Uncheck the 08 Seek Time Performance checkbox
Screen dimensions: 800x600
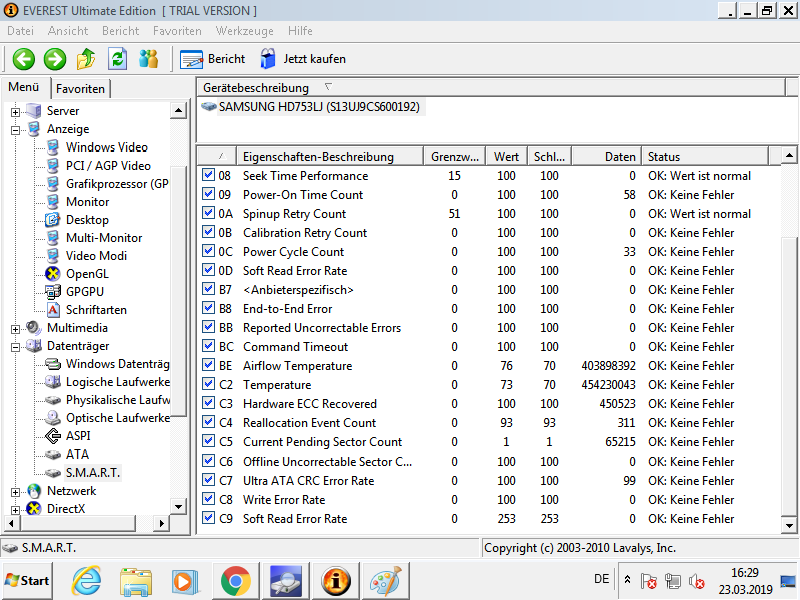pos(208,175)
